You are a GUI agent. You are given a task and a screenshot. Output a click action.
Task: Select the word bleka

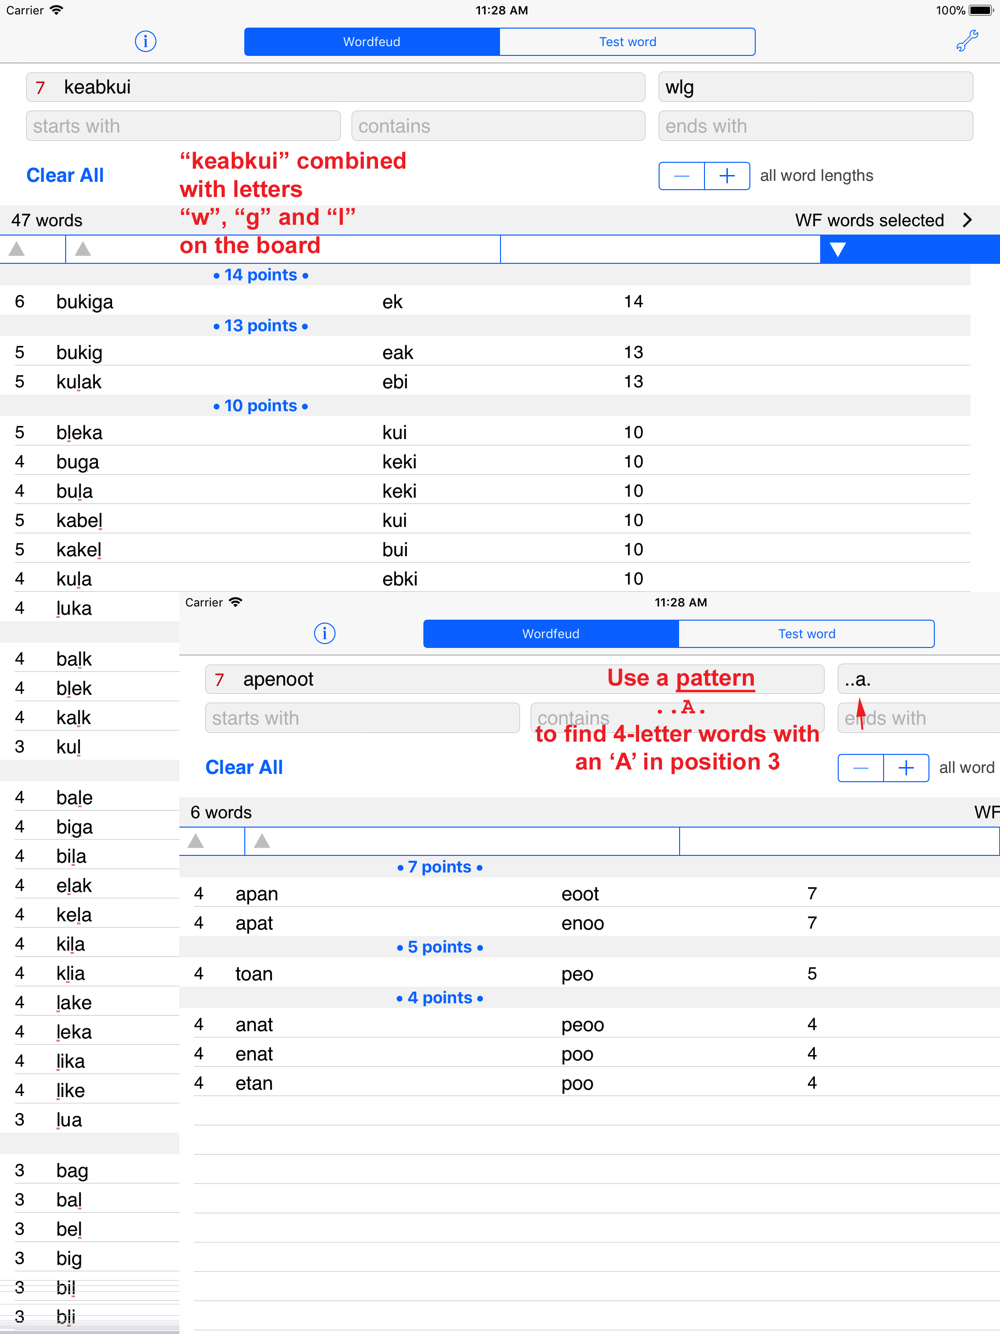click(80, 433)
